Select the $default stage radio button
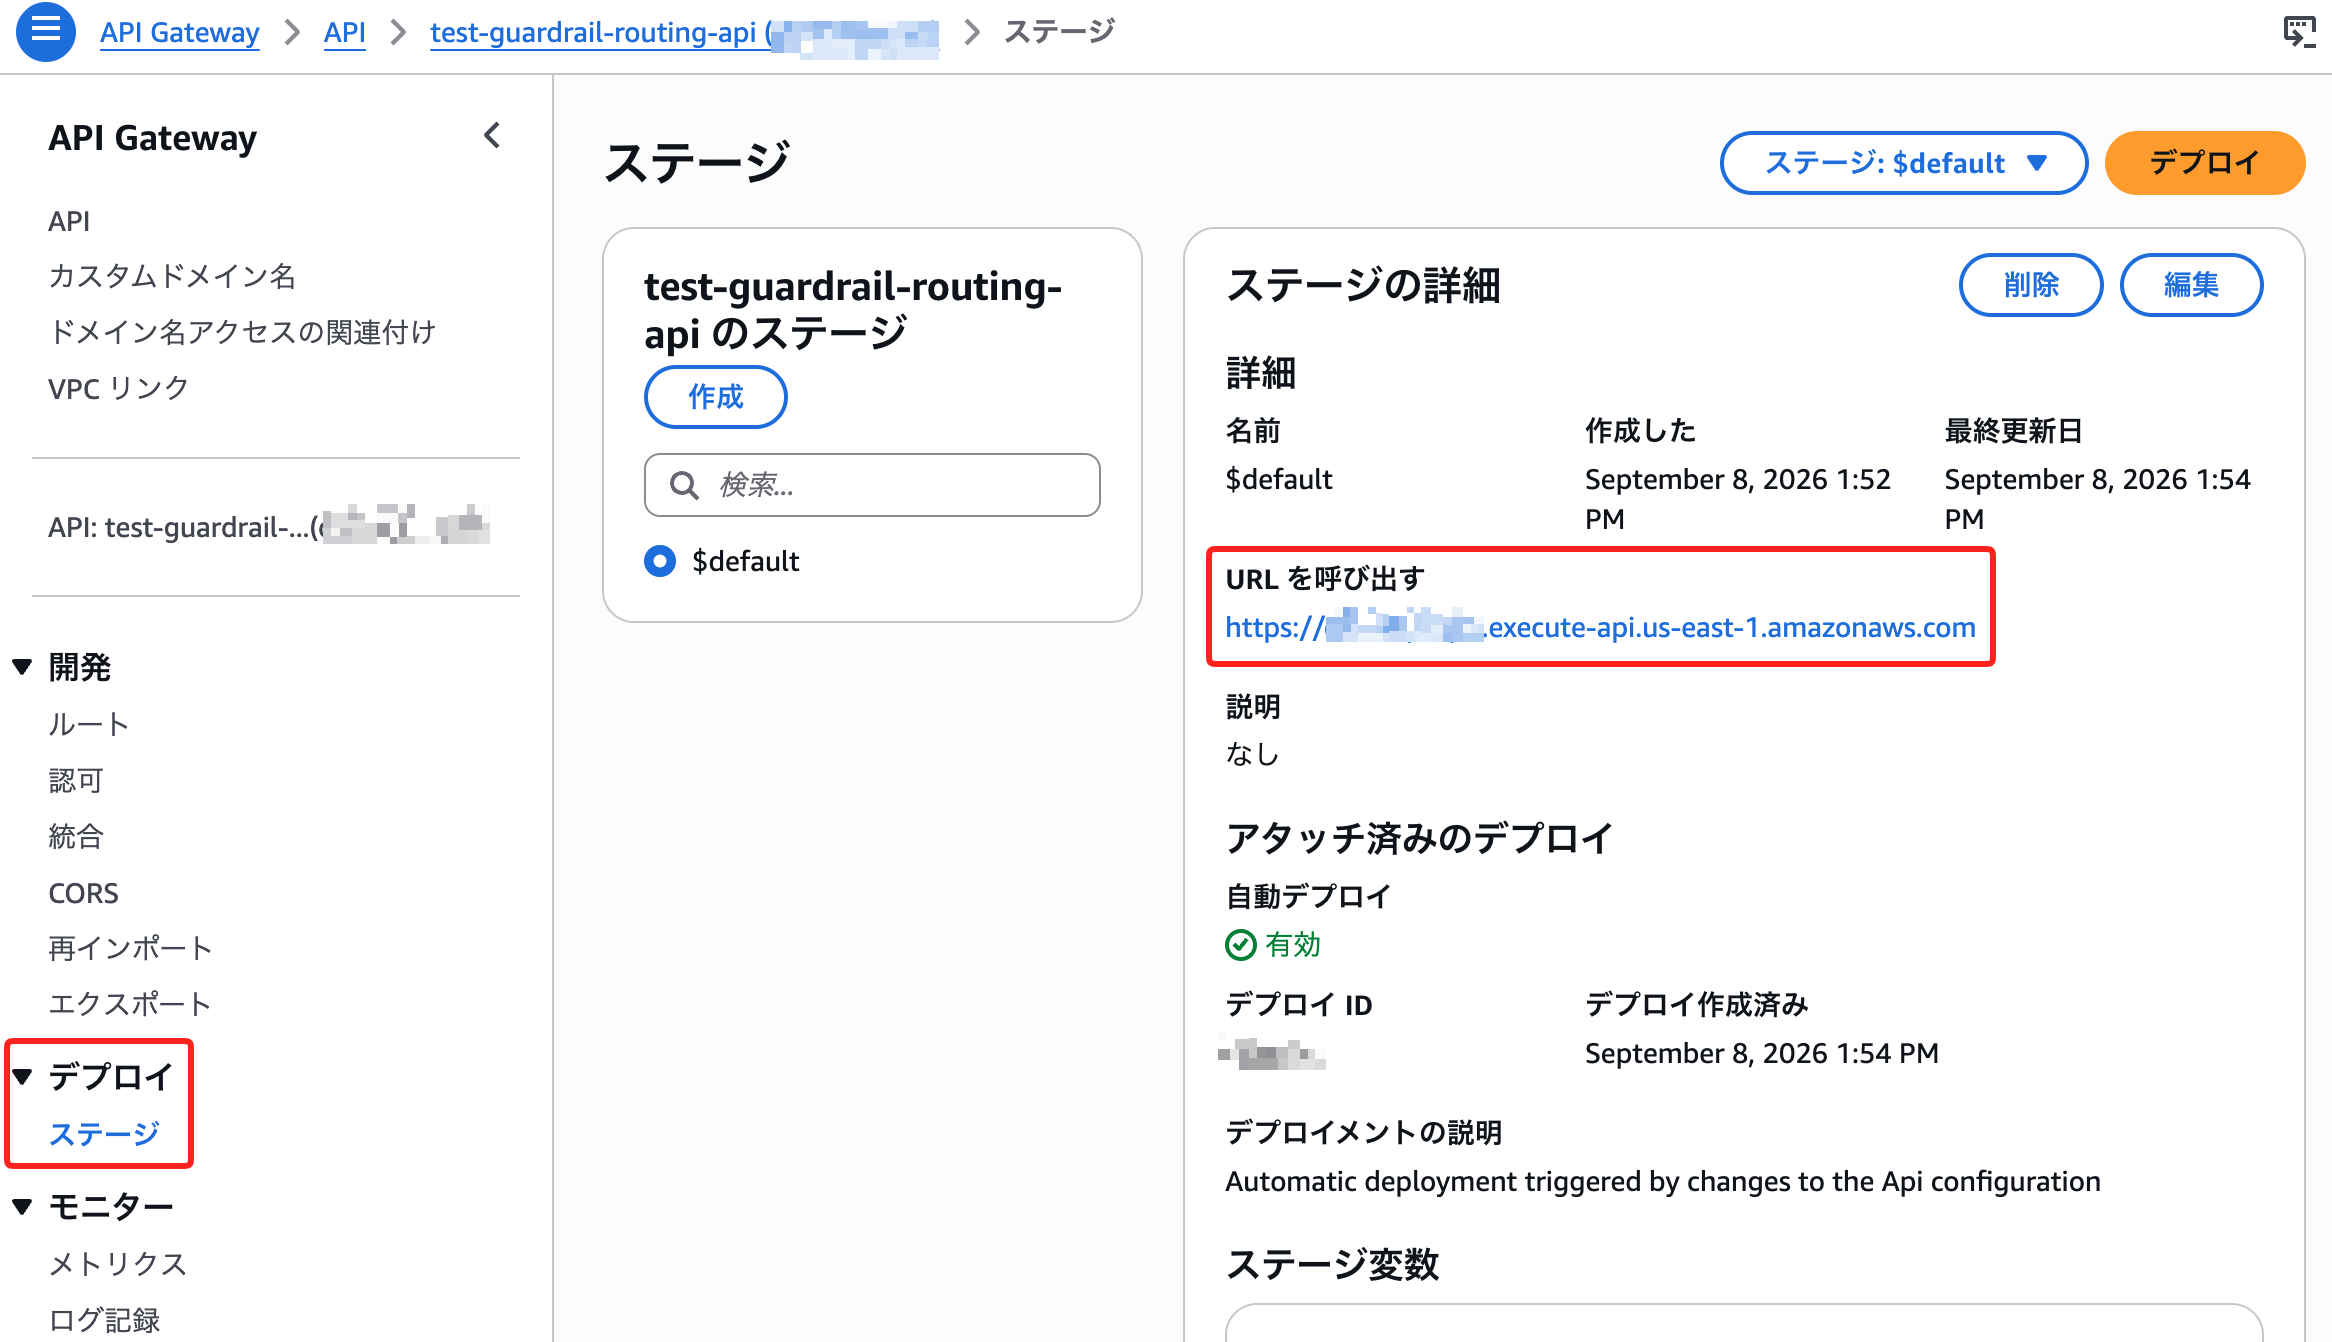This screenshot has width=2332, height=1342. tap(660, 561)
